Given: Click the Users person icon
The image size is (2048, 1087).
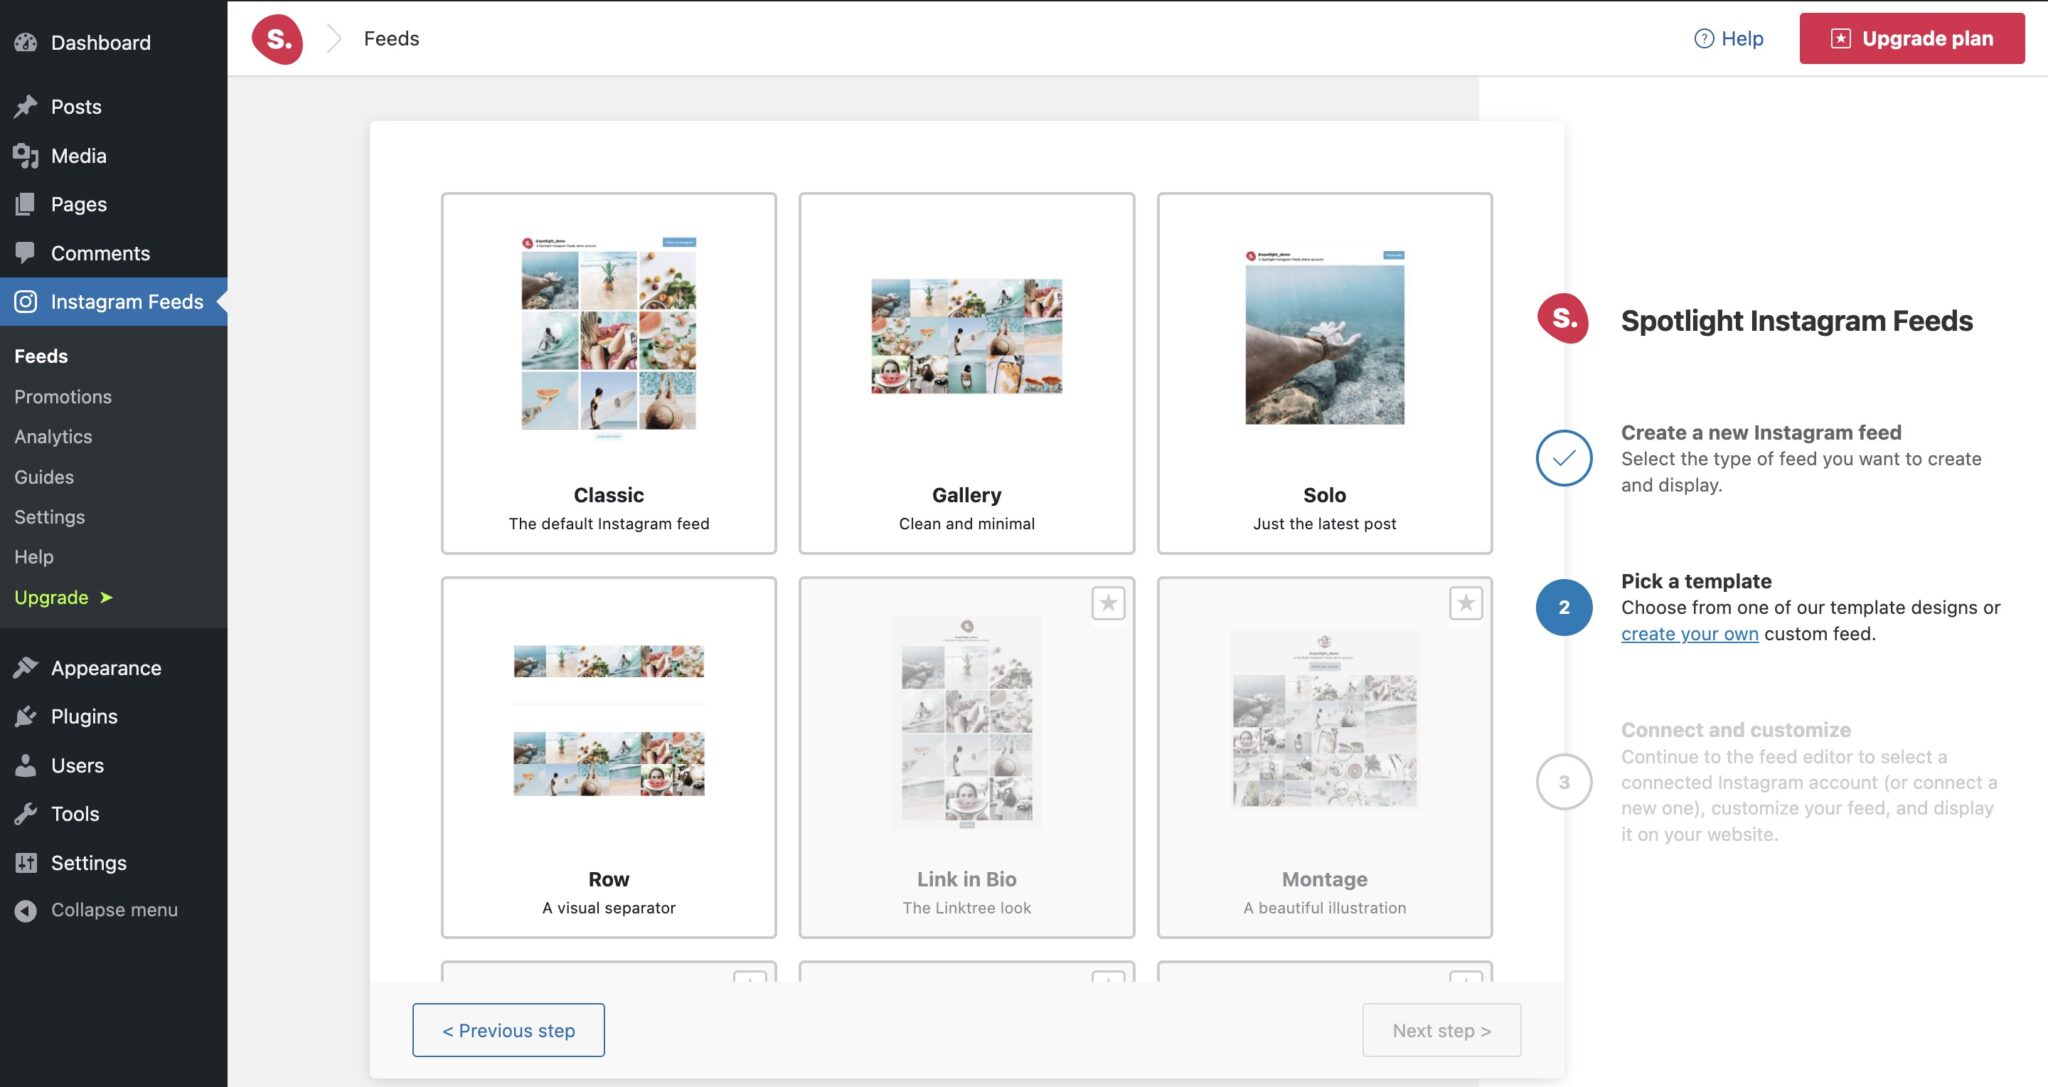Looking at the screenshot, I should 26,765.
